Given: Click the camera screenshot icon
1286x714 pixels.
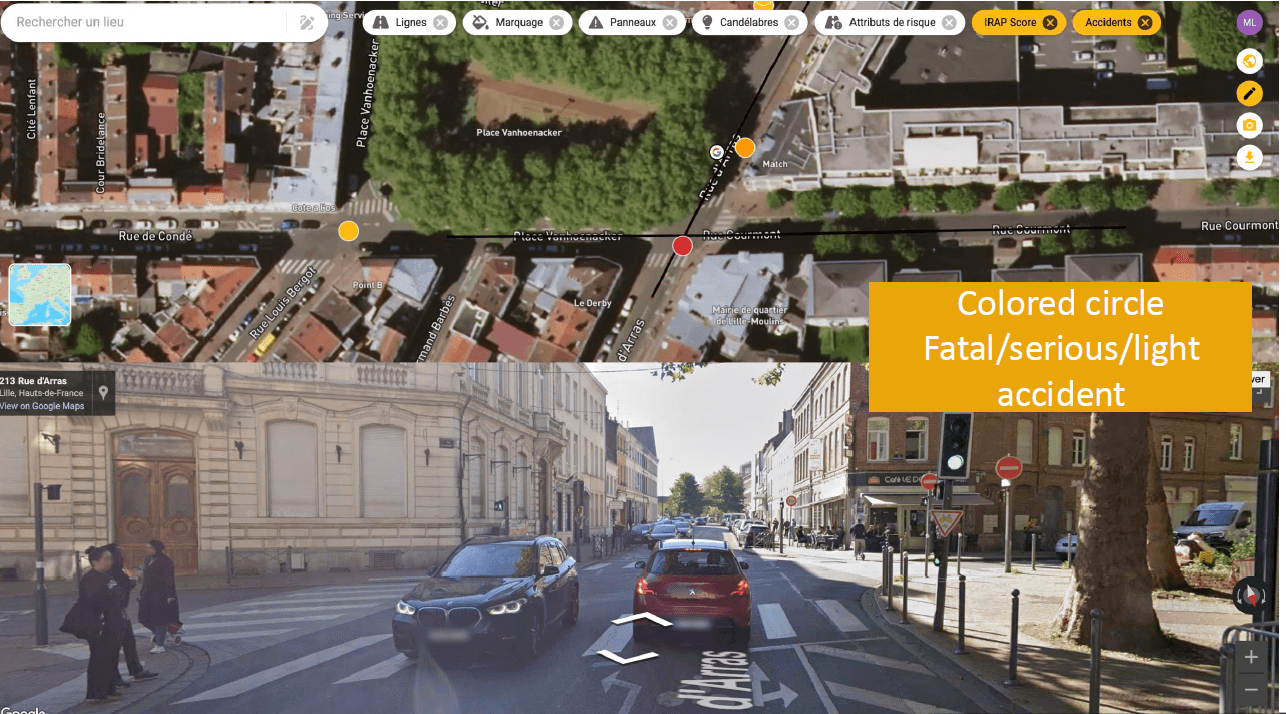Looking at the screenshot, I should point(1249,126).
